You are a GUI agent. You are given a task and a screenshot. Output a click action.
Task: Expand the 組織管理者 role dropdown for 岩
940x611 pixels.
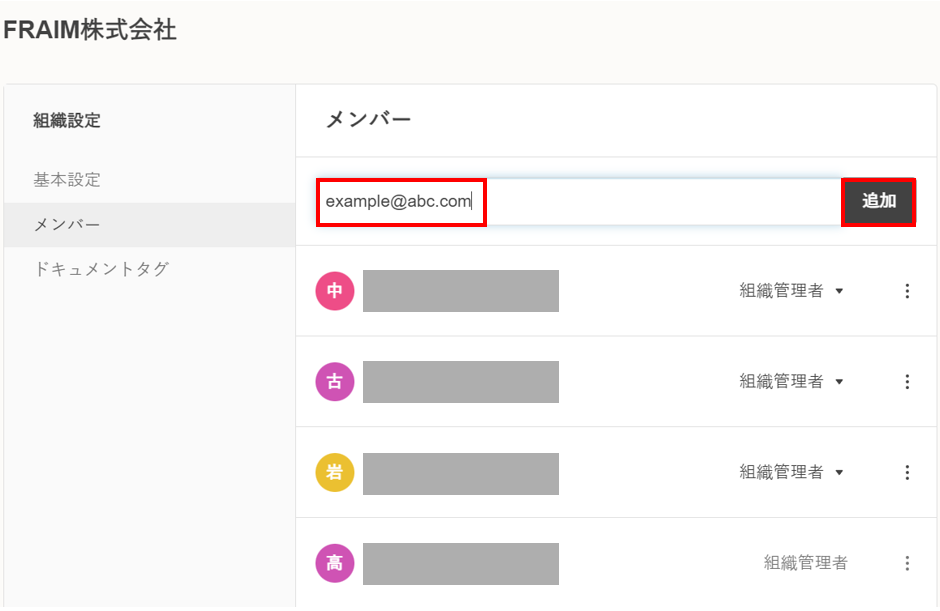[x=792, y=472]
